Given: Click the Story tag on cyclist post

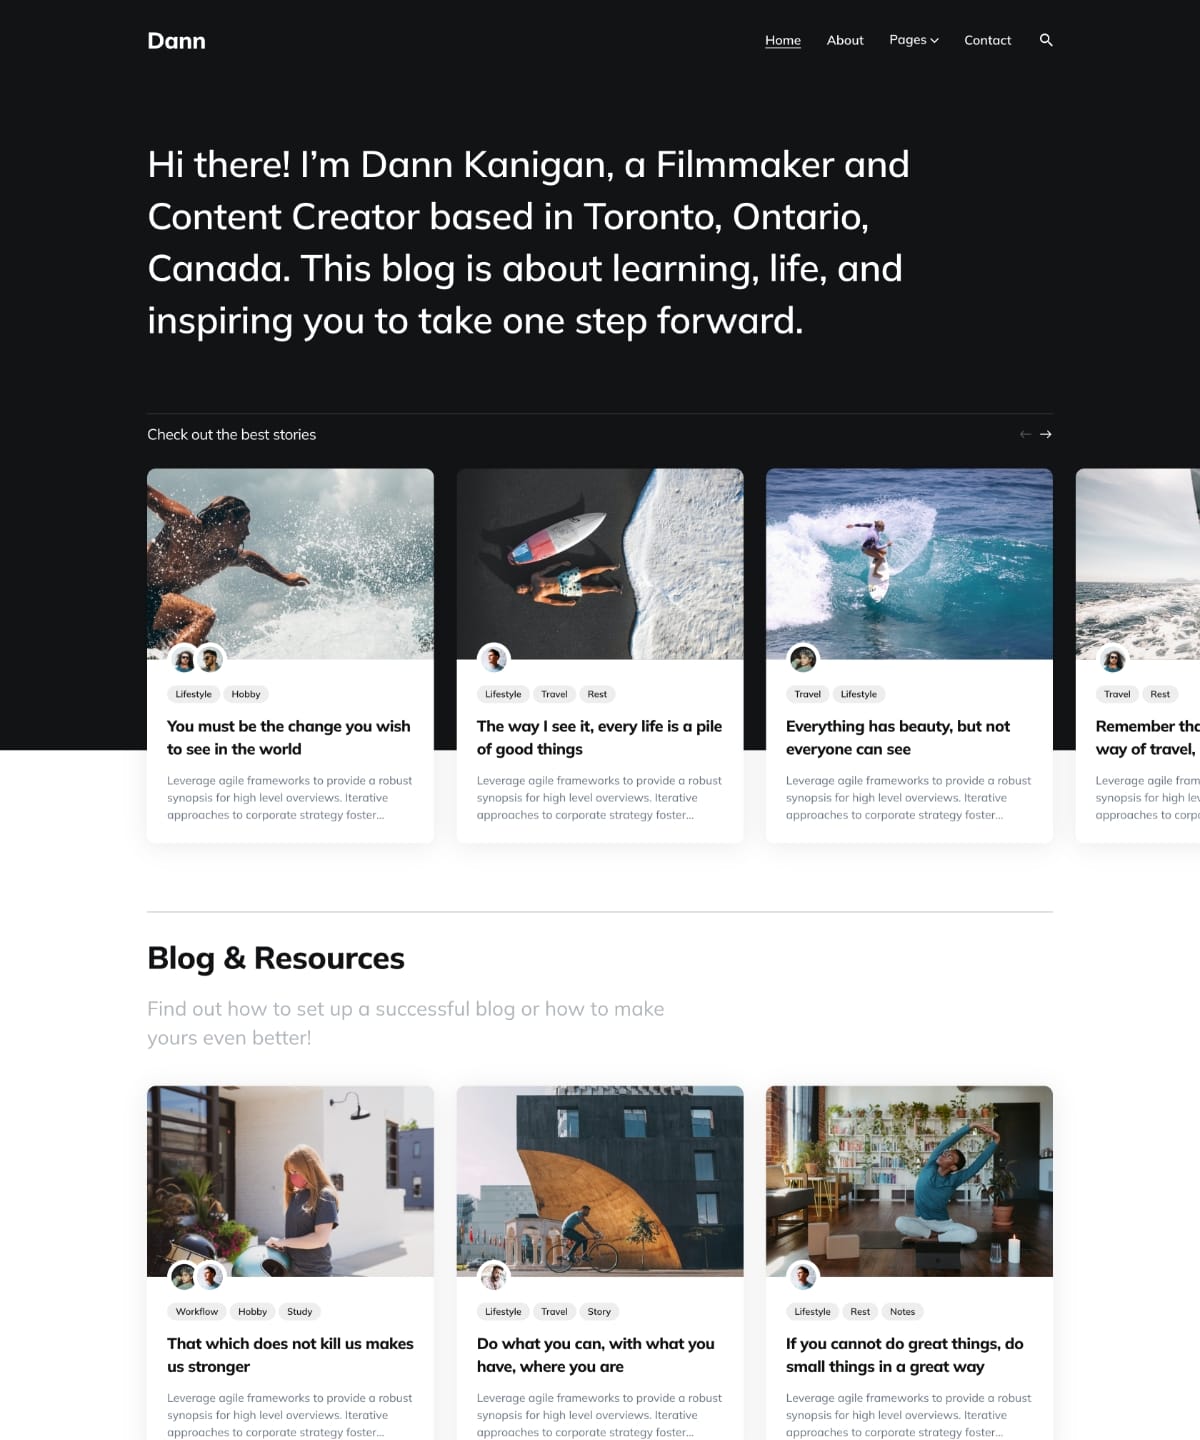Looking at the screenshot, I should pyautogui.click(x=599, y=1311).
